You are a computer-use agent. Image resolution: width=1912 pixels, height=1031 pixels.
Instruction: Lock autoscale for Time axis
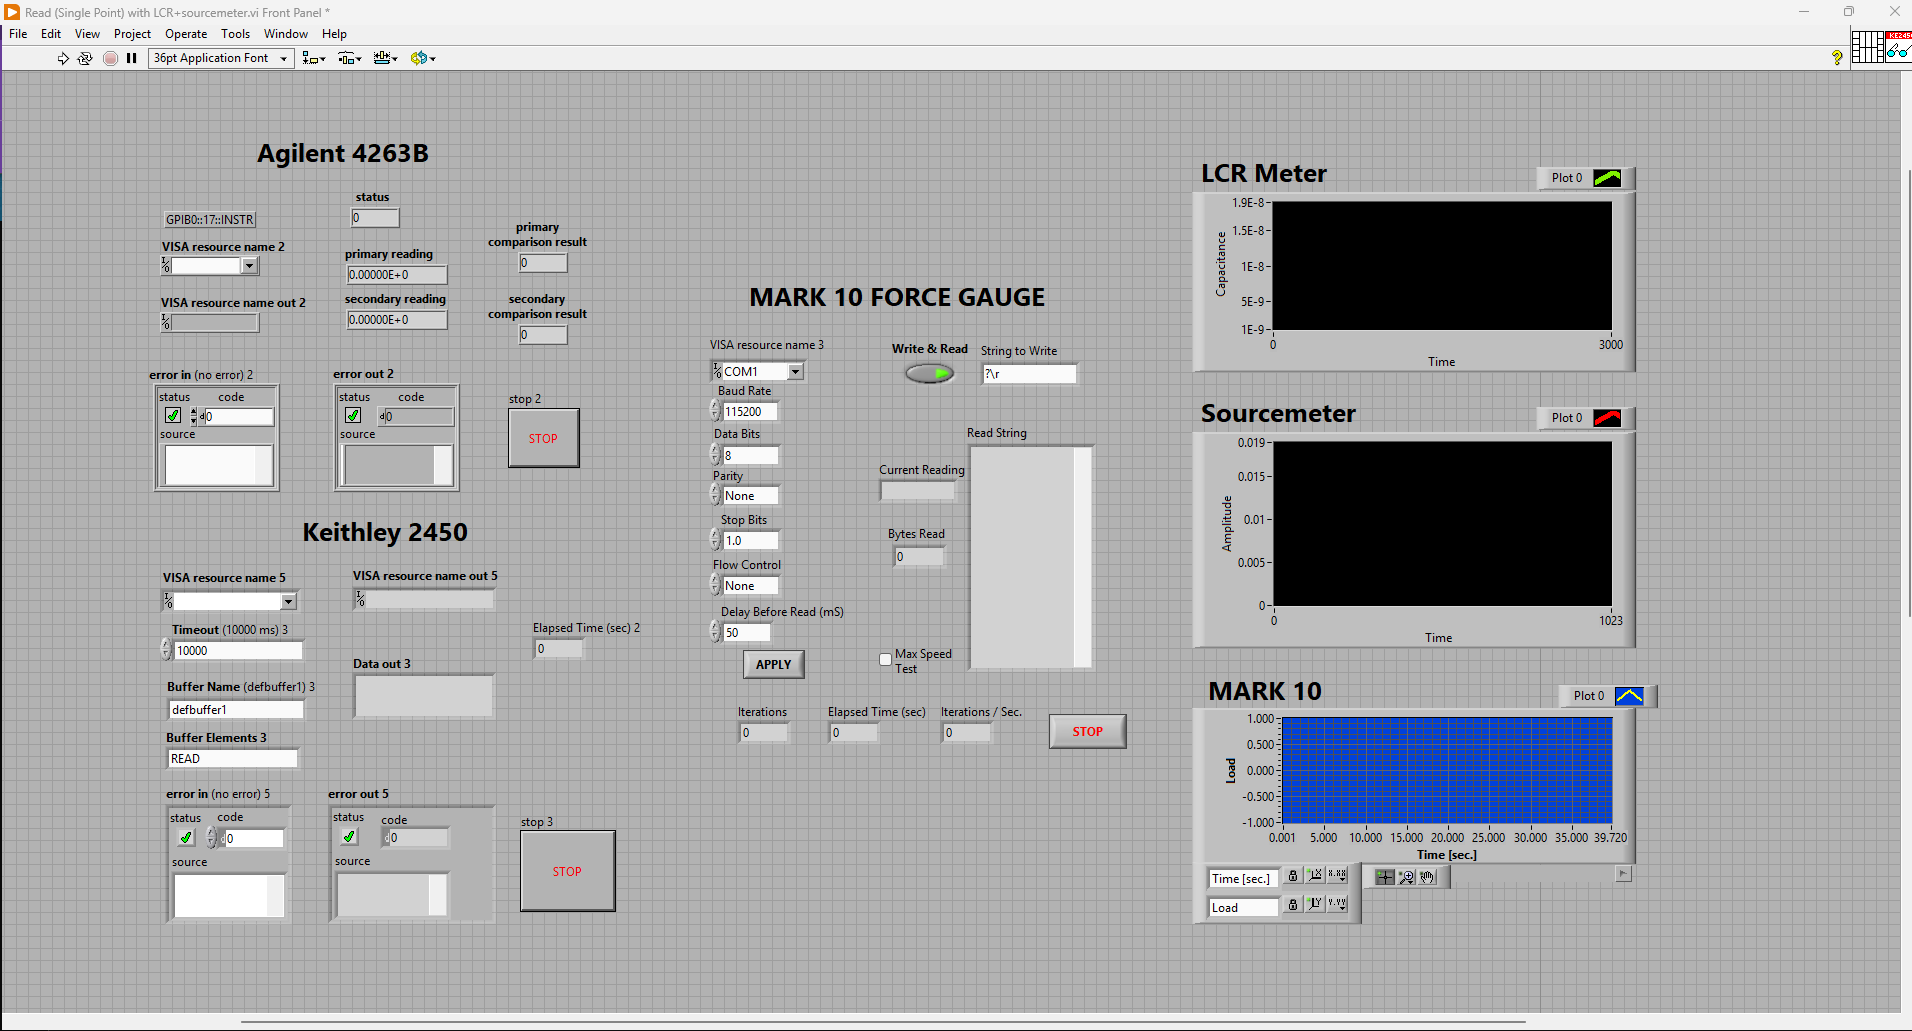[x=1293, y=876]
